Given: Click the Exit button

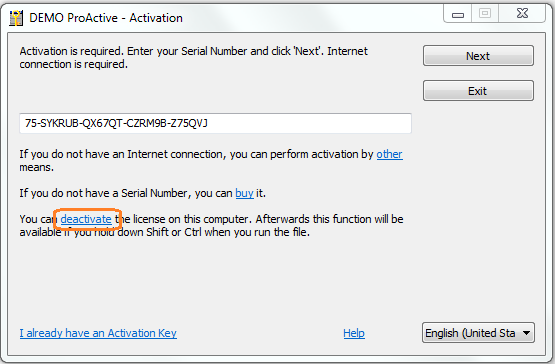Looking at the screenshot, I should point(478,91).
